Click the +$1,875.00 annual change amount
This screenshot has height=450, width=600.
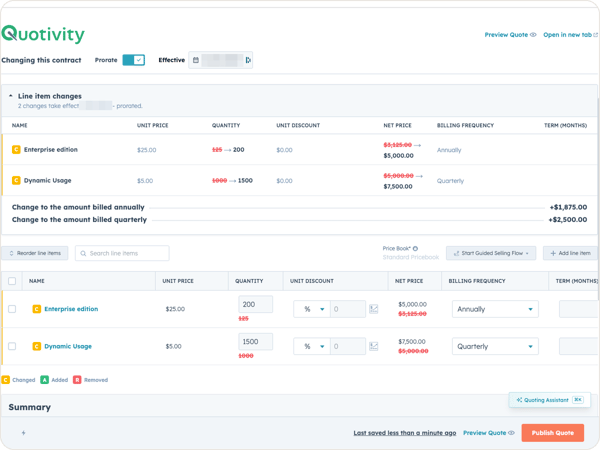coord(568,207)
